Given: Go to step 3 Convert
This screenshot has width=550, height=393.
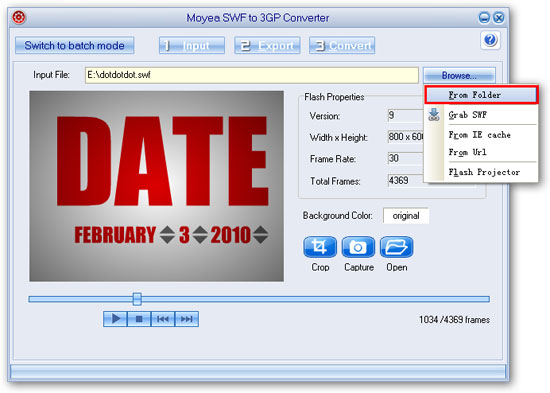Looking at the screenshot, I should (x=342, y=46).
